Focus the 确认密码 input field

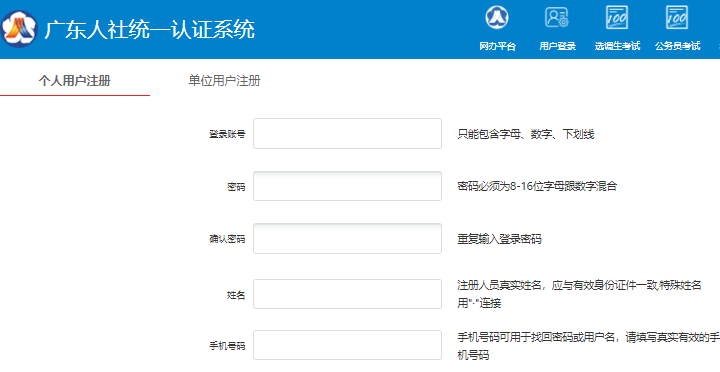347,239
